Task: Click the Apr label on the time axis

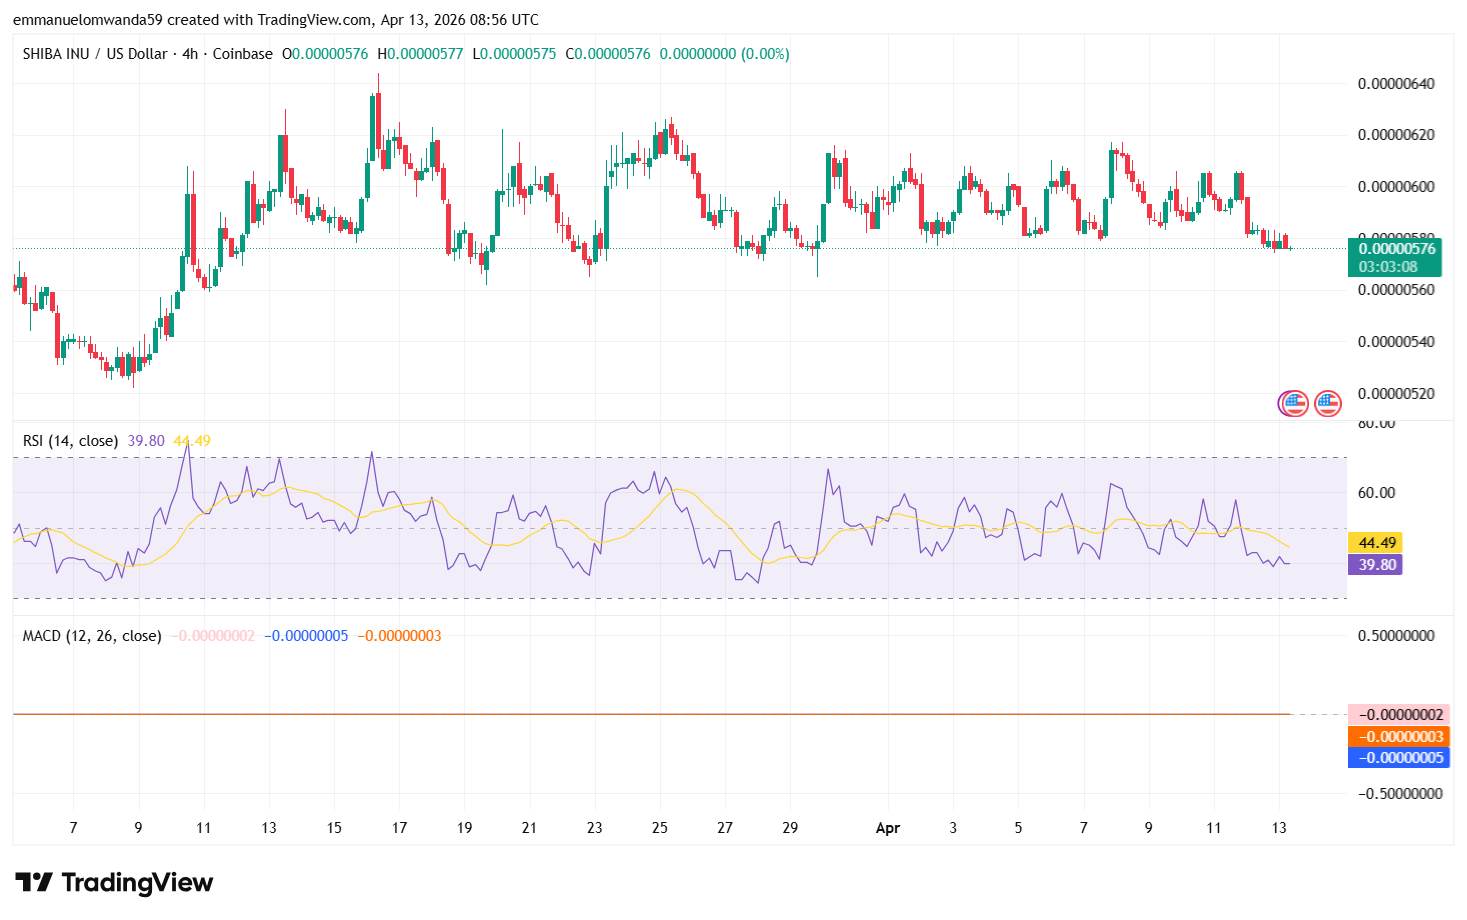Action: [887, 828]
